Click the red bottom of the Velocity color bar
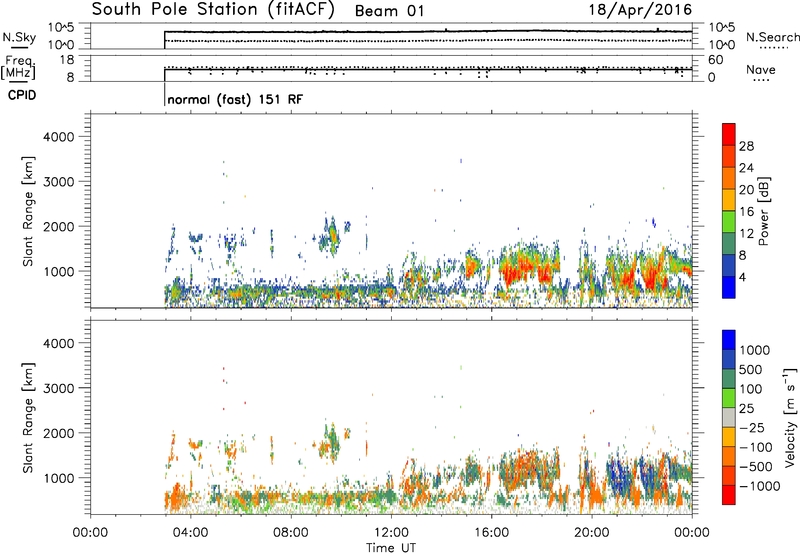Viewport: 800px width, 554px height. (x=729, y=496)
